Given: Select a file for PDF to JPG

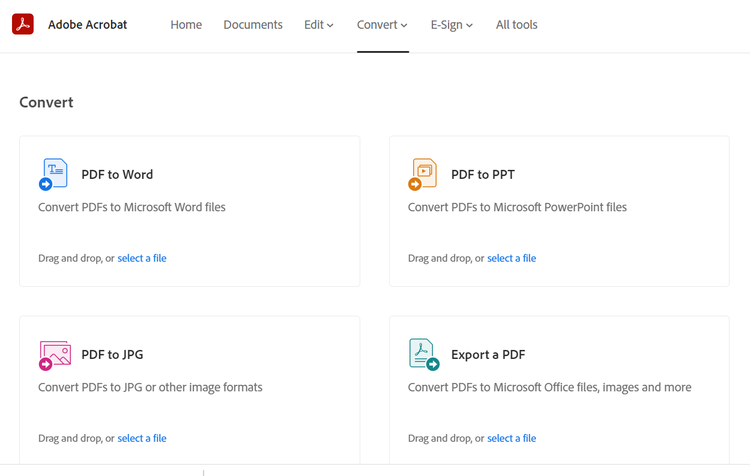Looking at the screenshot, I should [142, 438].
